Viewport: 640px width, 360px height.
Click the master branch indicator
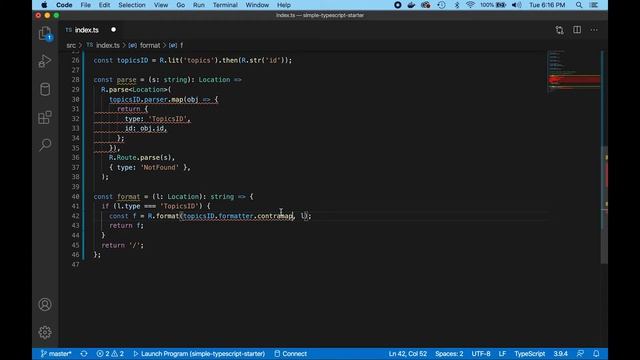[x=56, y=354]
